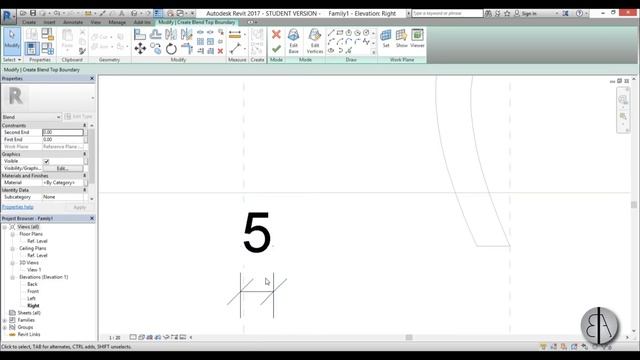
Task: Click the Second End value field
Action: click(x=63, y=132)
